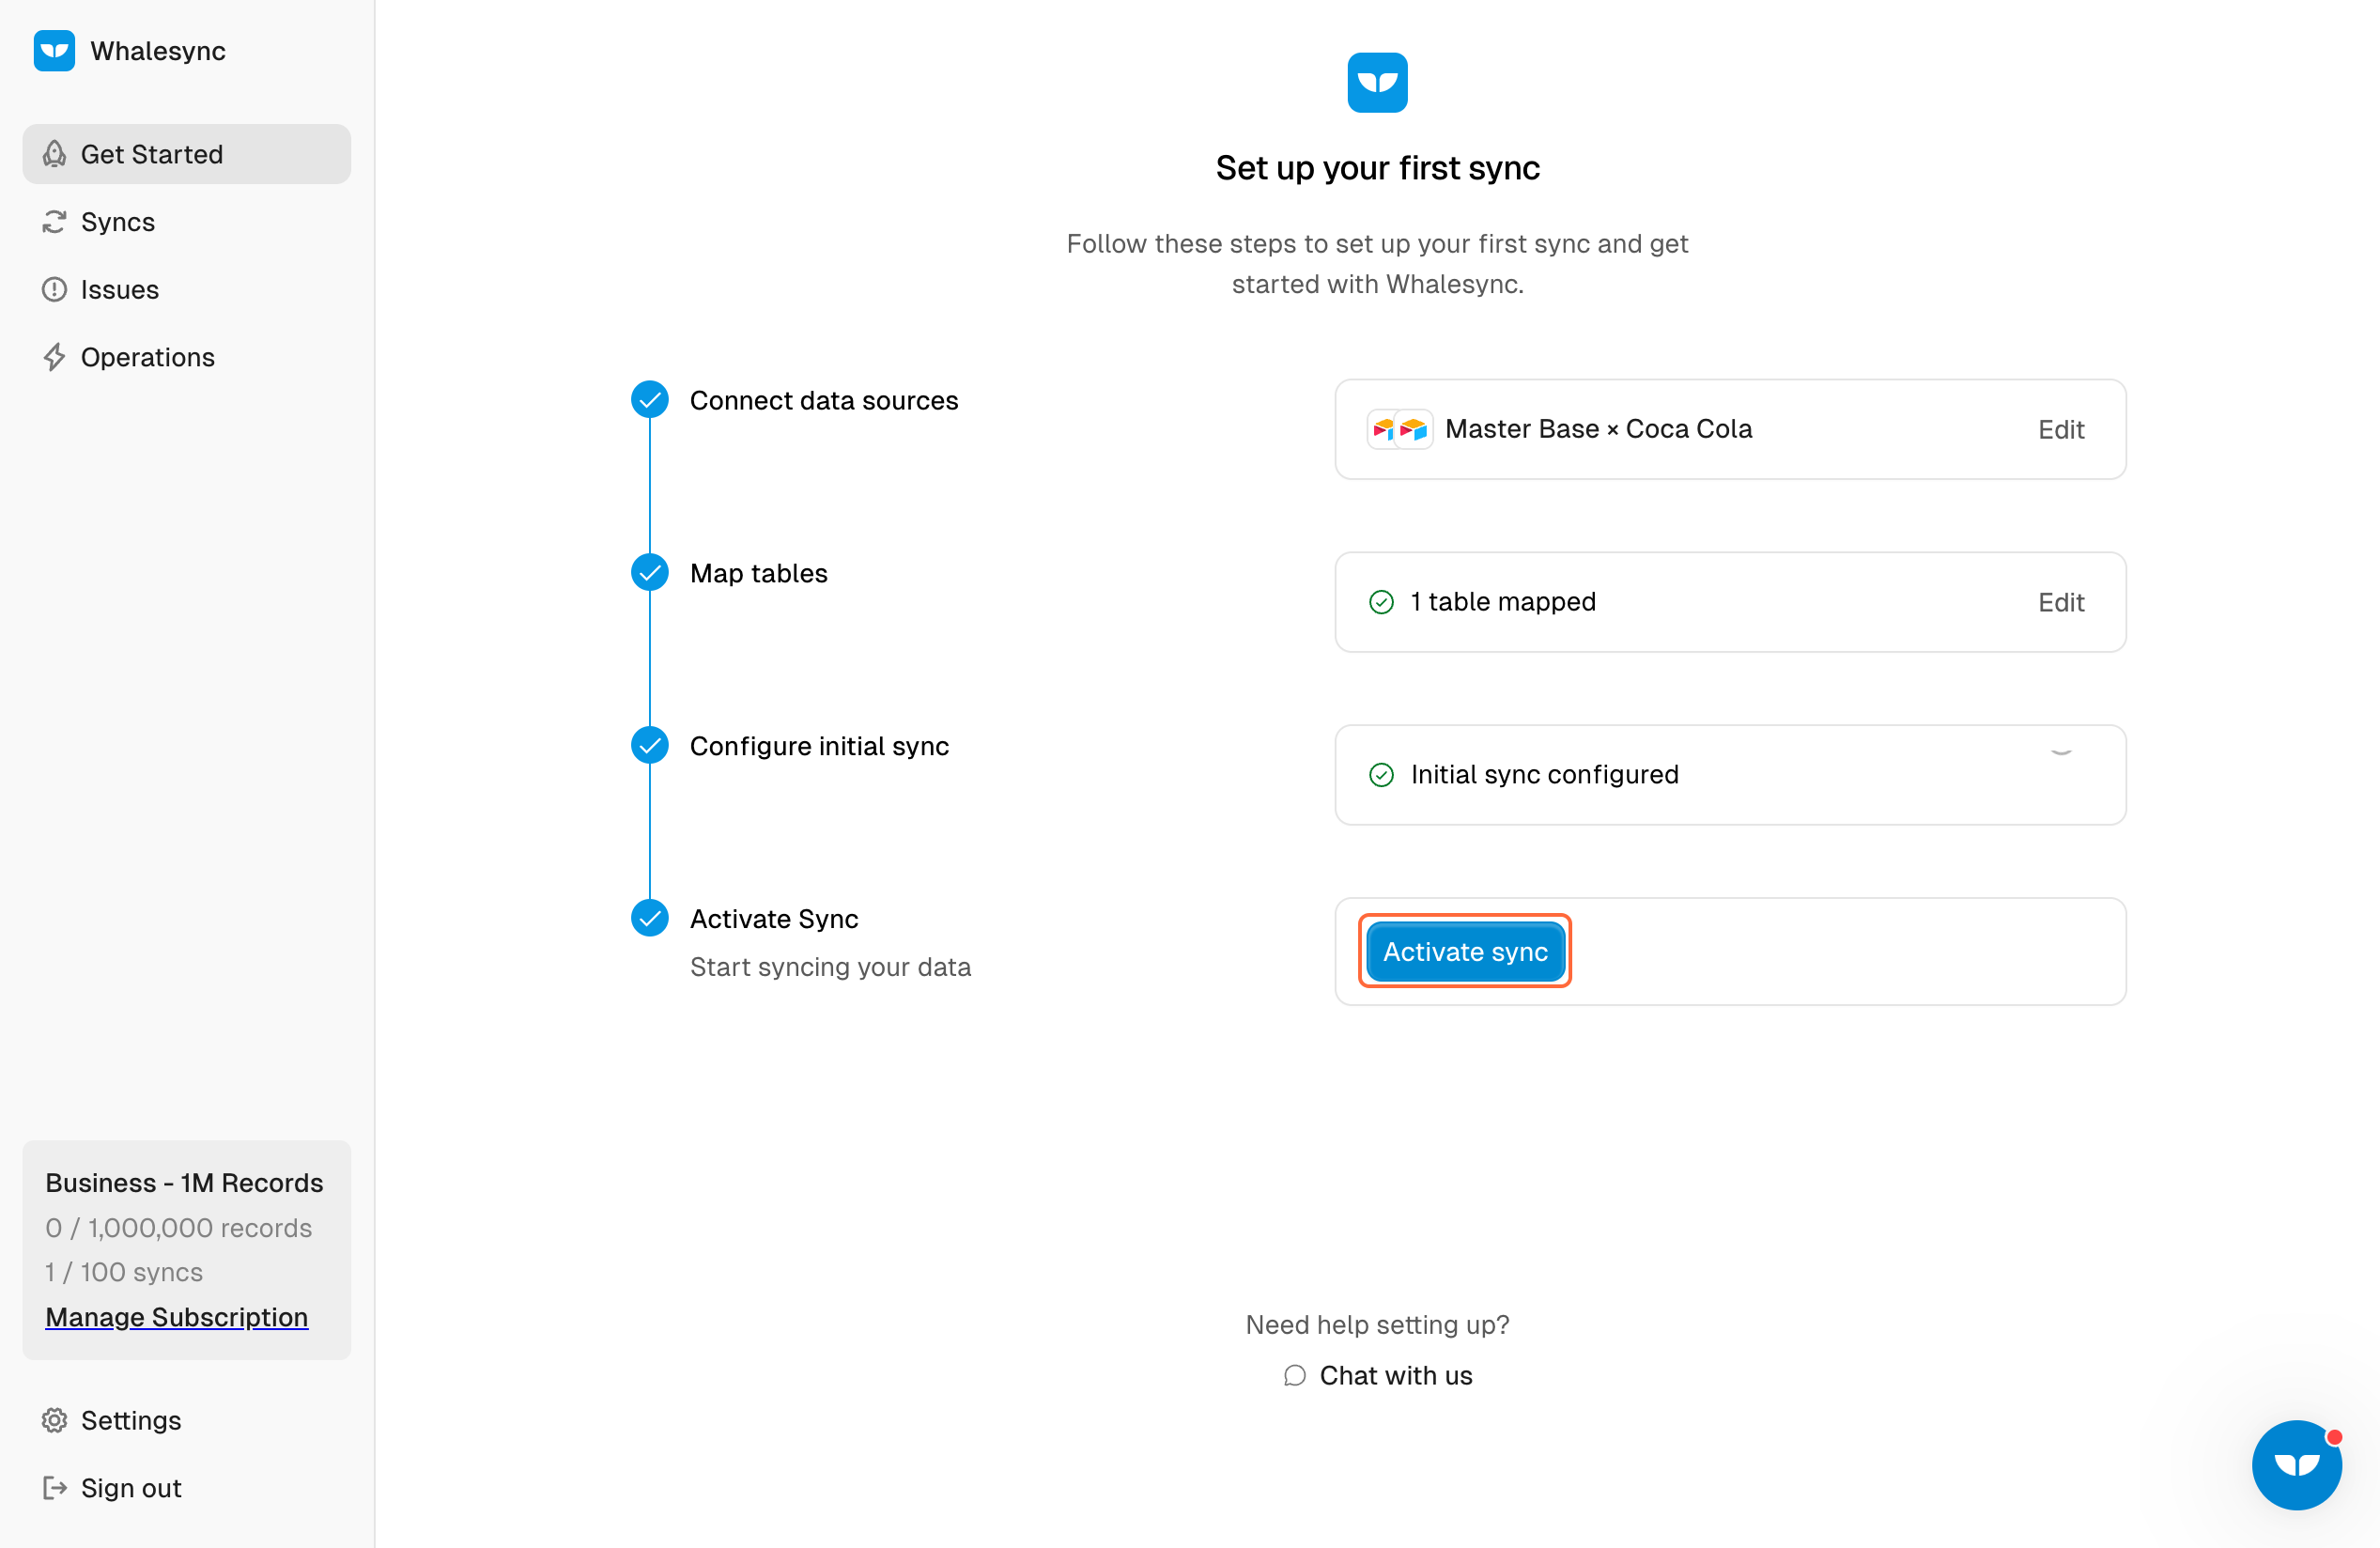The image size is (2380, 1548).
Task: Edit the 1 table mapped setting
Action: [2060, 603]
